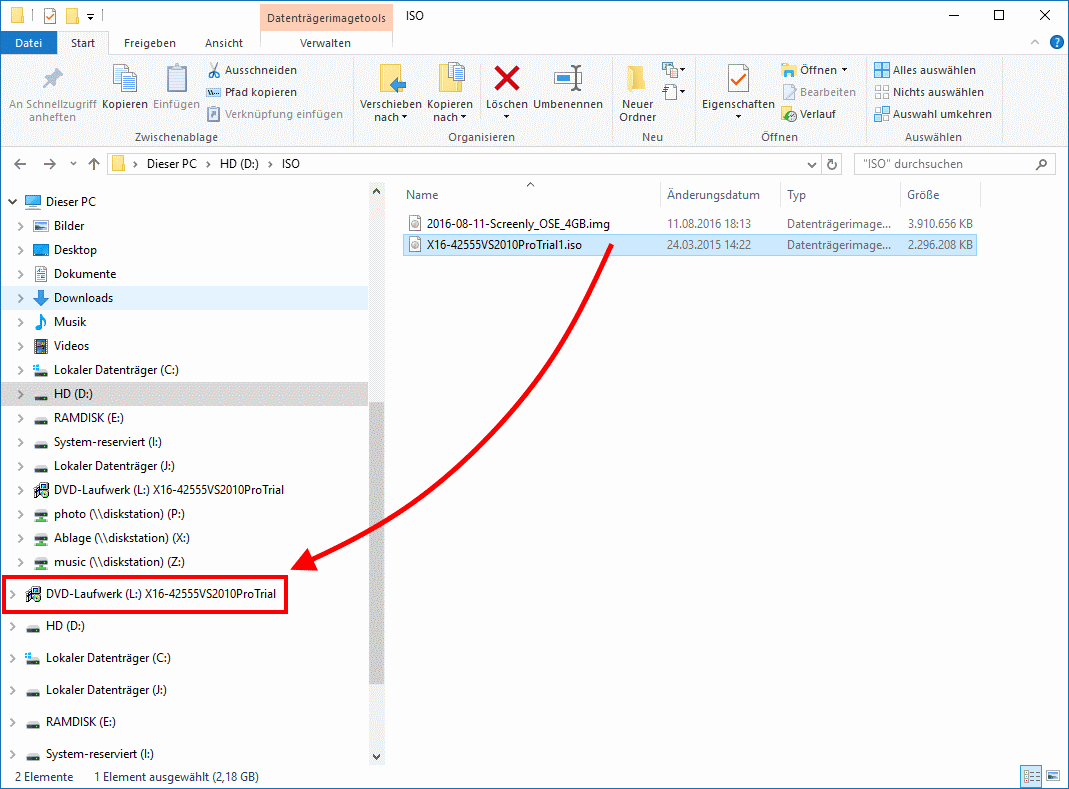Select all items with Alles auswählen
The height and width of the screenshot is (789, 1069).
(925, 70)
